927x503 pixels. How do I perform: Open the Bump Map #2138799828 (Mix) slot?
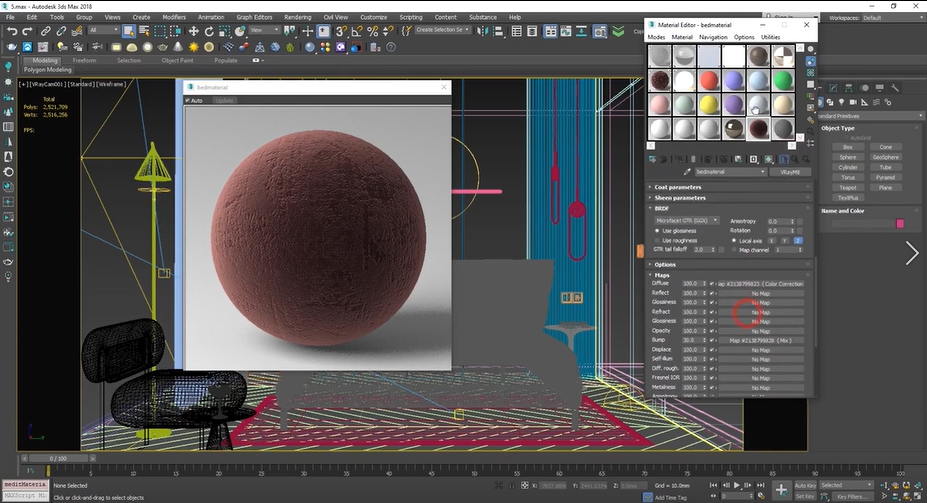[x=760, y=340]
